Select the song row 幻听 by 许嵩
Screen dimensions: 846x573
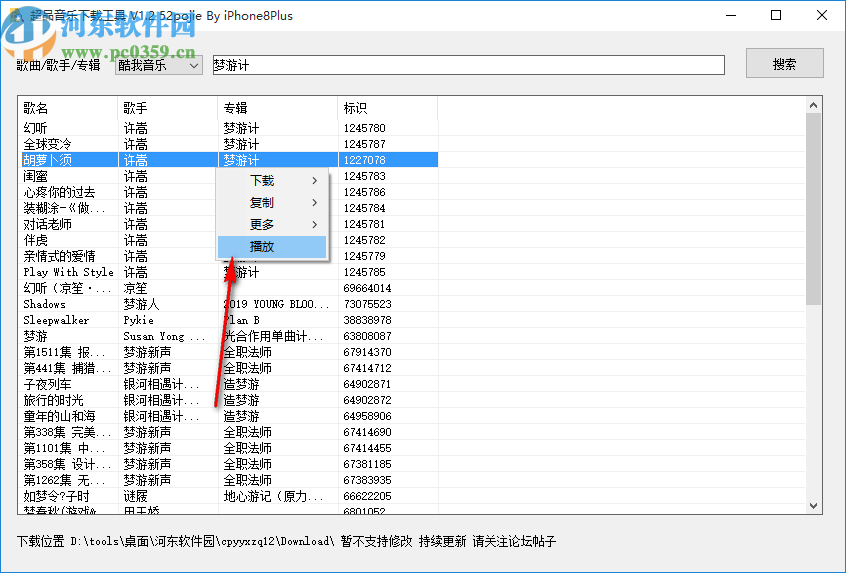pyautogui.click(x=229, y=128)
